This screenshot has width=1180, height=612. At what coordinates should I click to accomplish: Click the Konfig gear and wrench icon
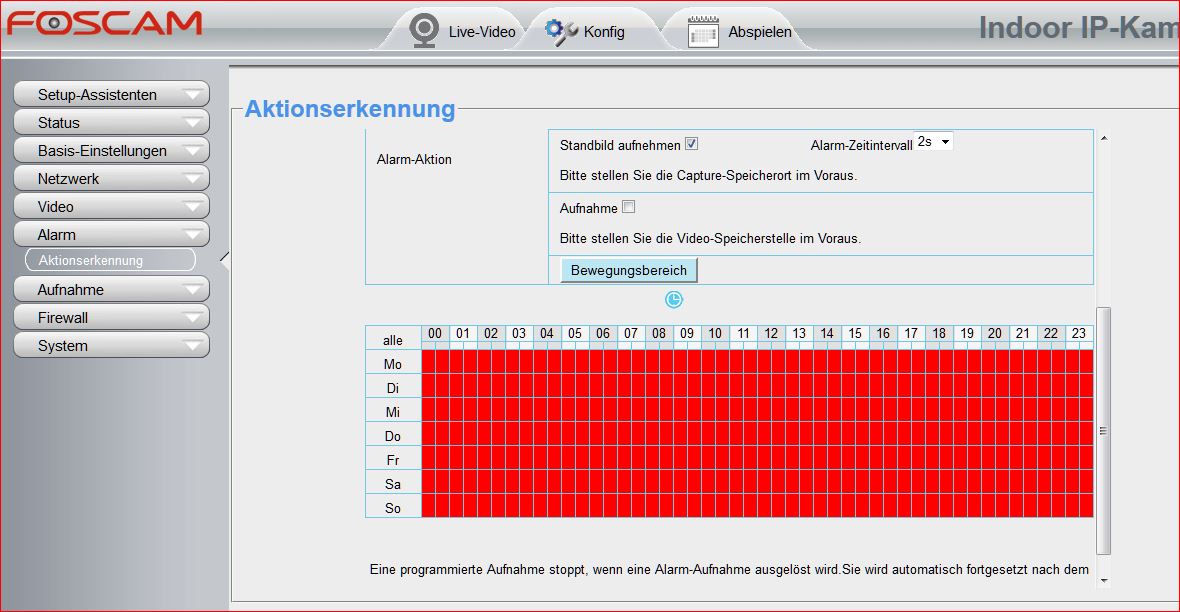click(x=560, y=31)
